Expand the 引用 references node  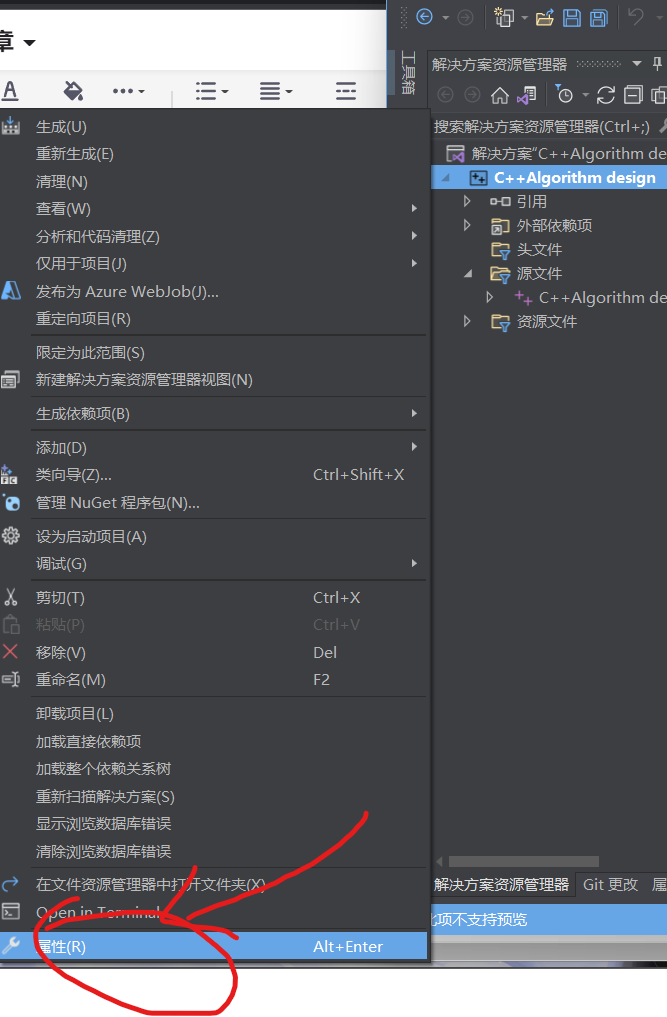[467, 201]
